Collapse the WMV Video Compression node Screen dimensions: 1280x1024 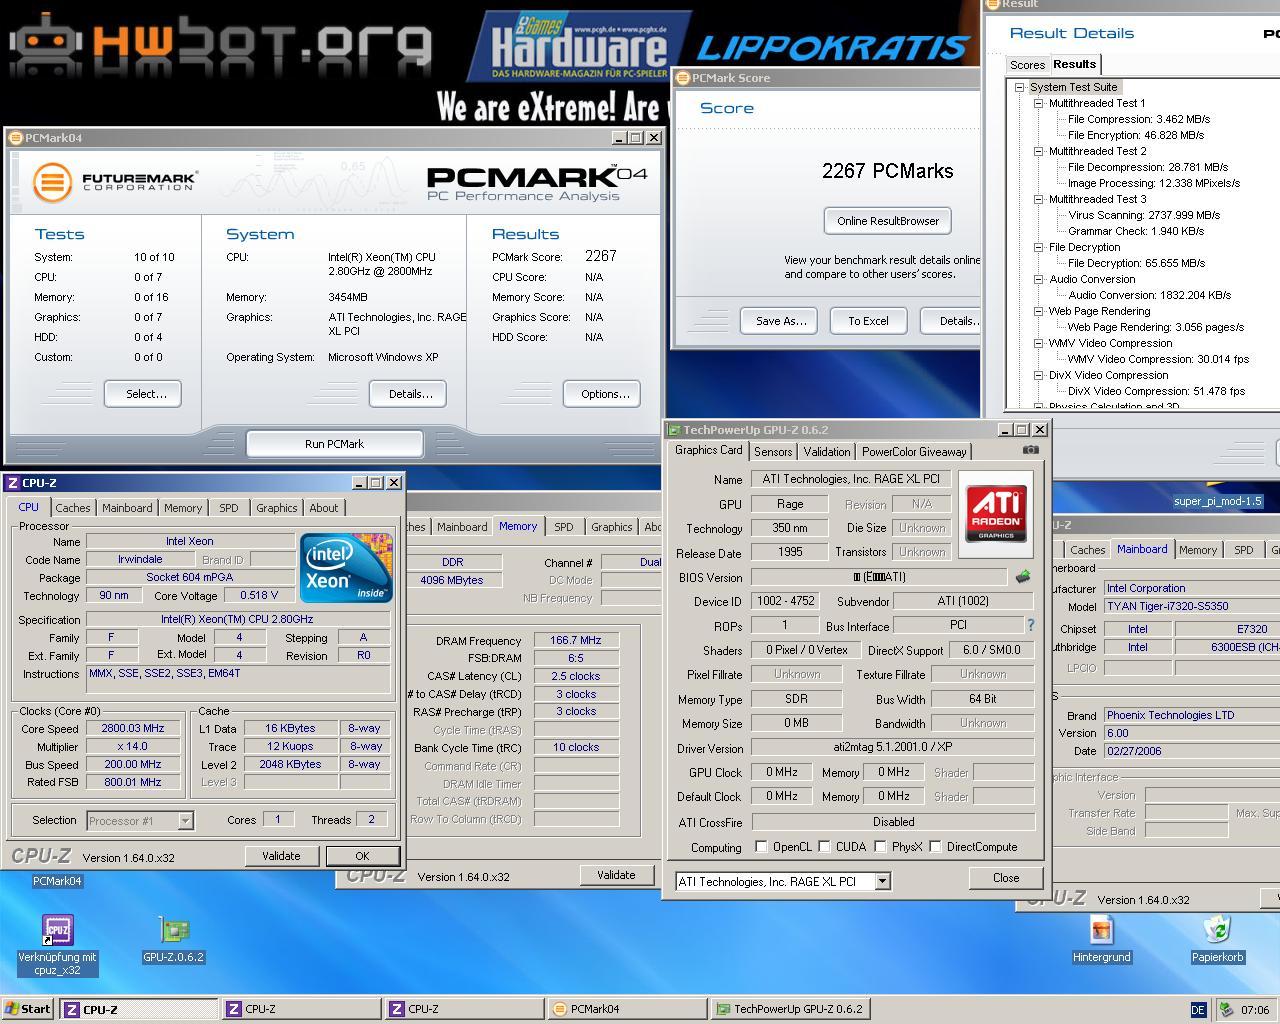[1038, 343]
